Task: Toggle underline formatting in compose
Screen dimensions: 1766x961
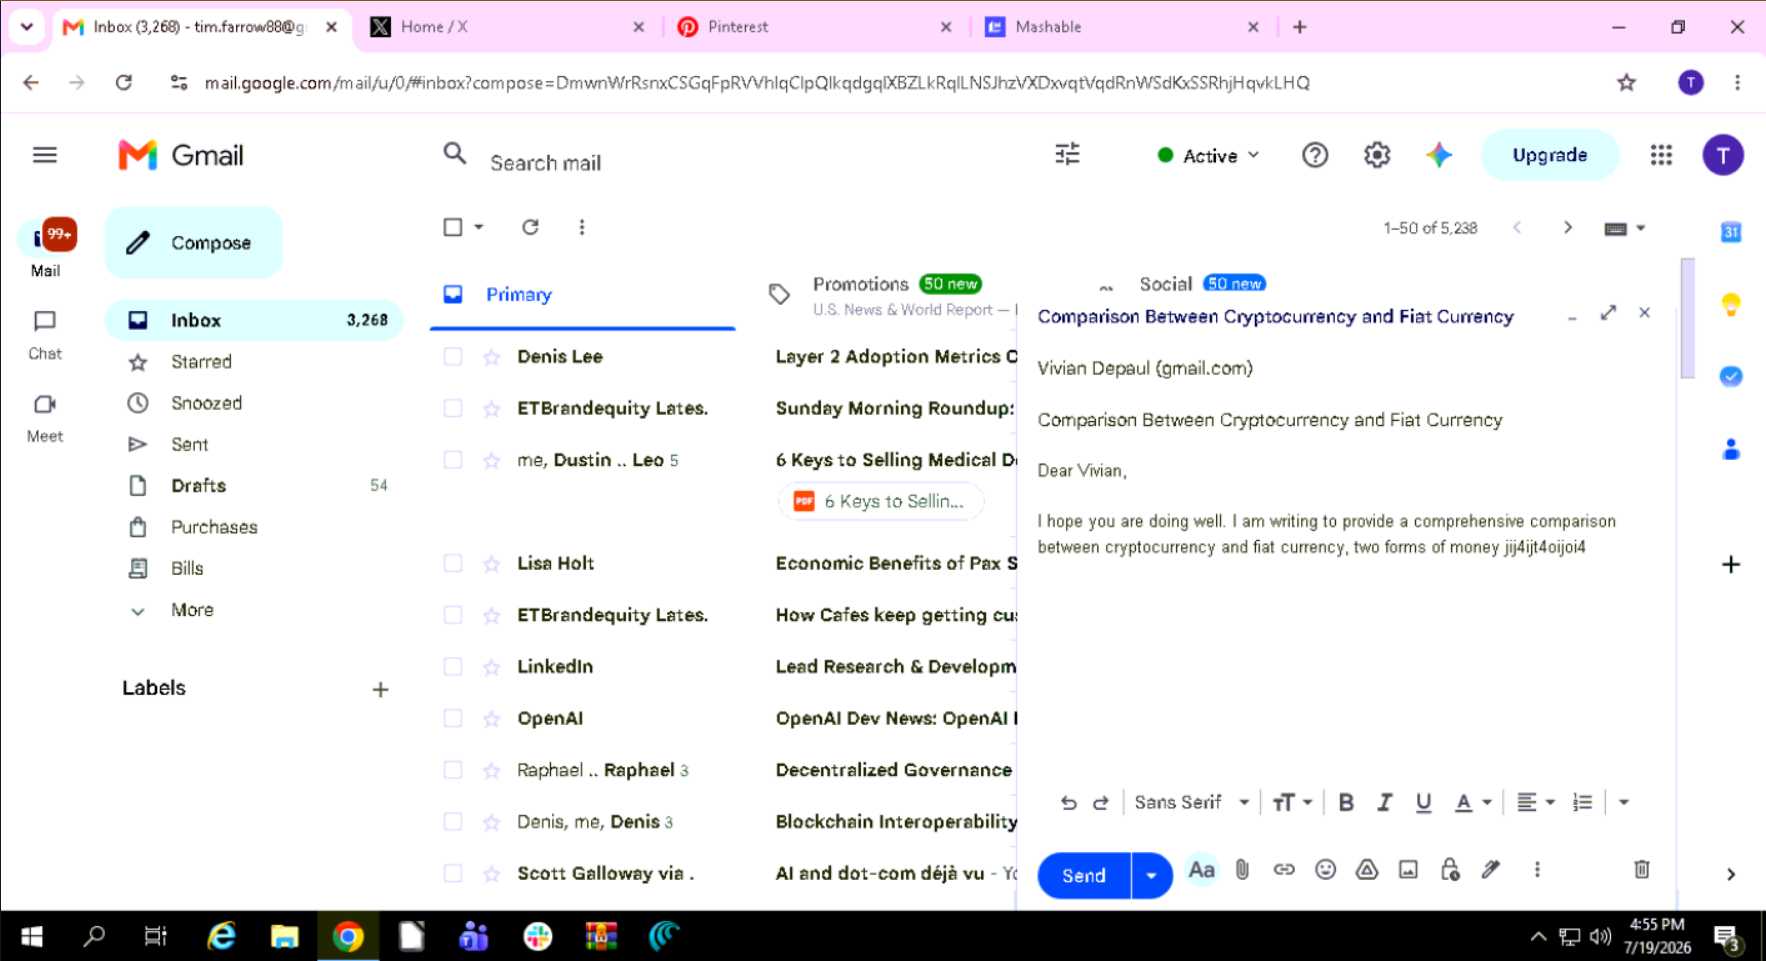Action: [1423, 802]
